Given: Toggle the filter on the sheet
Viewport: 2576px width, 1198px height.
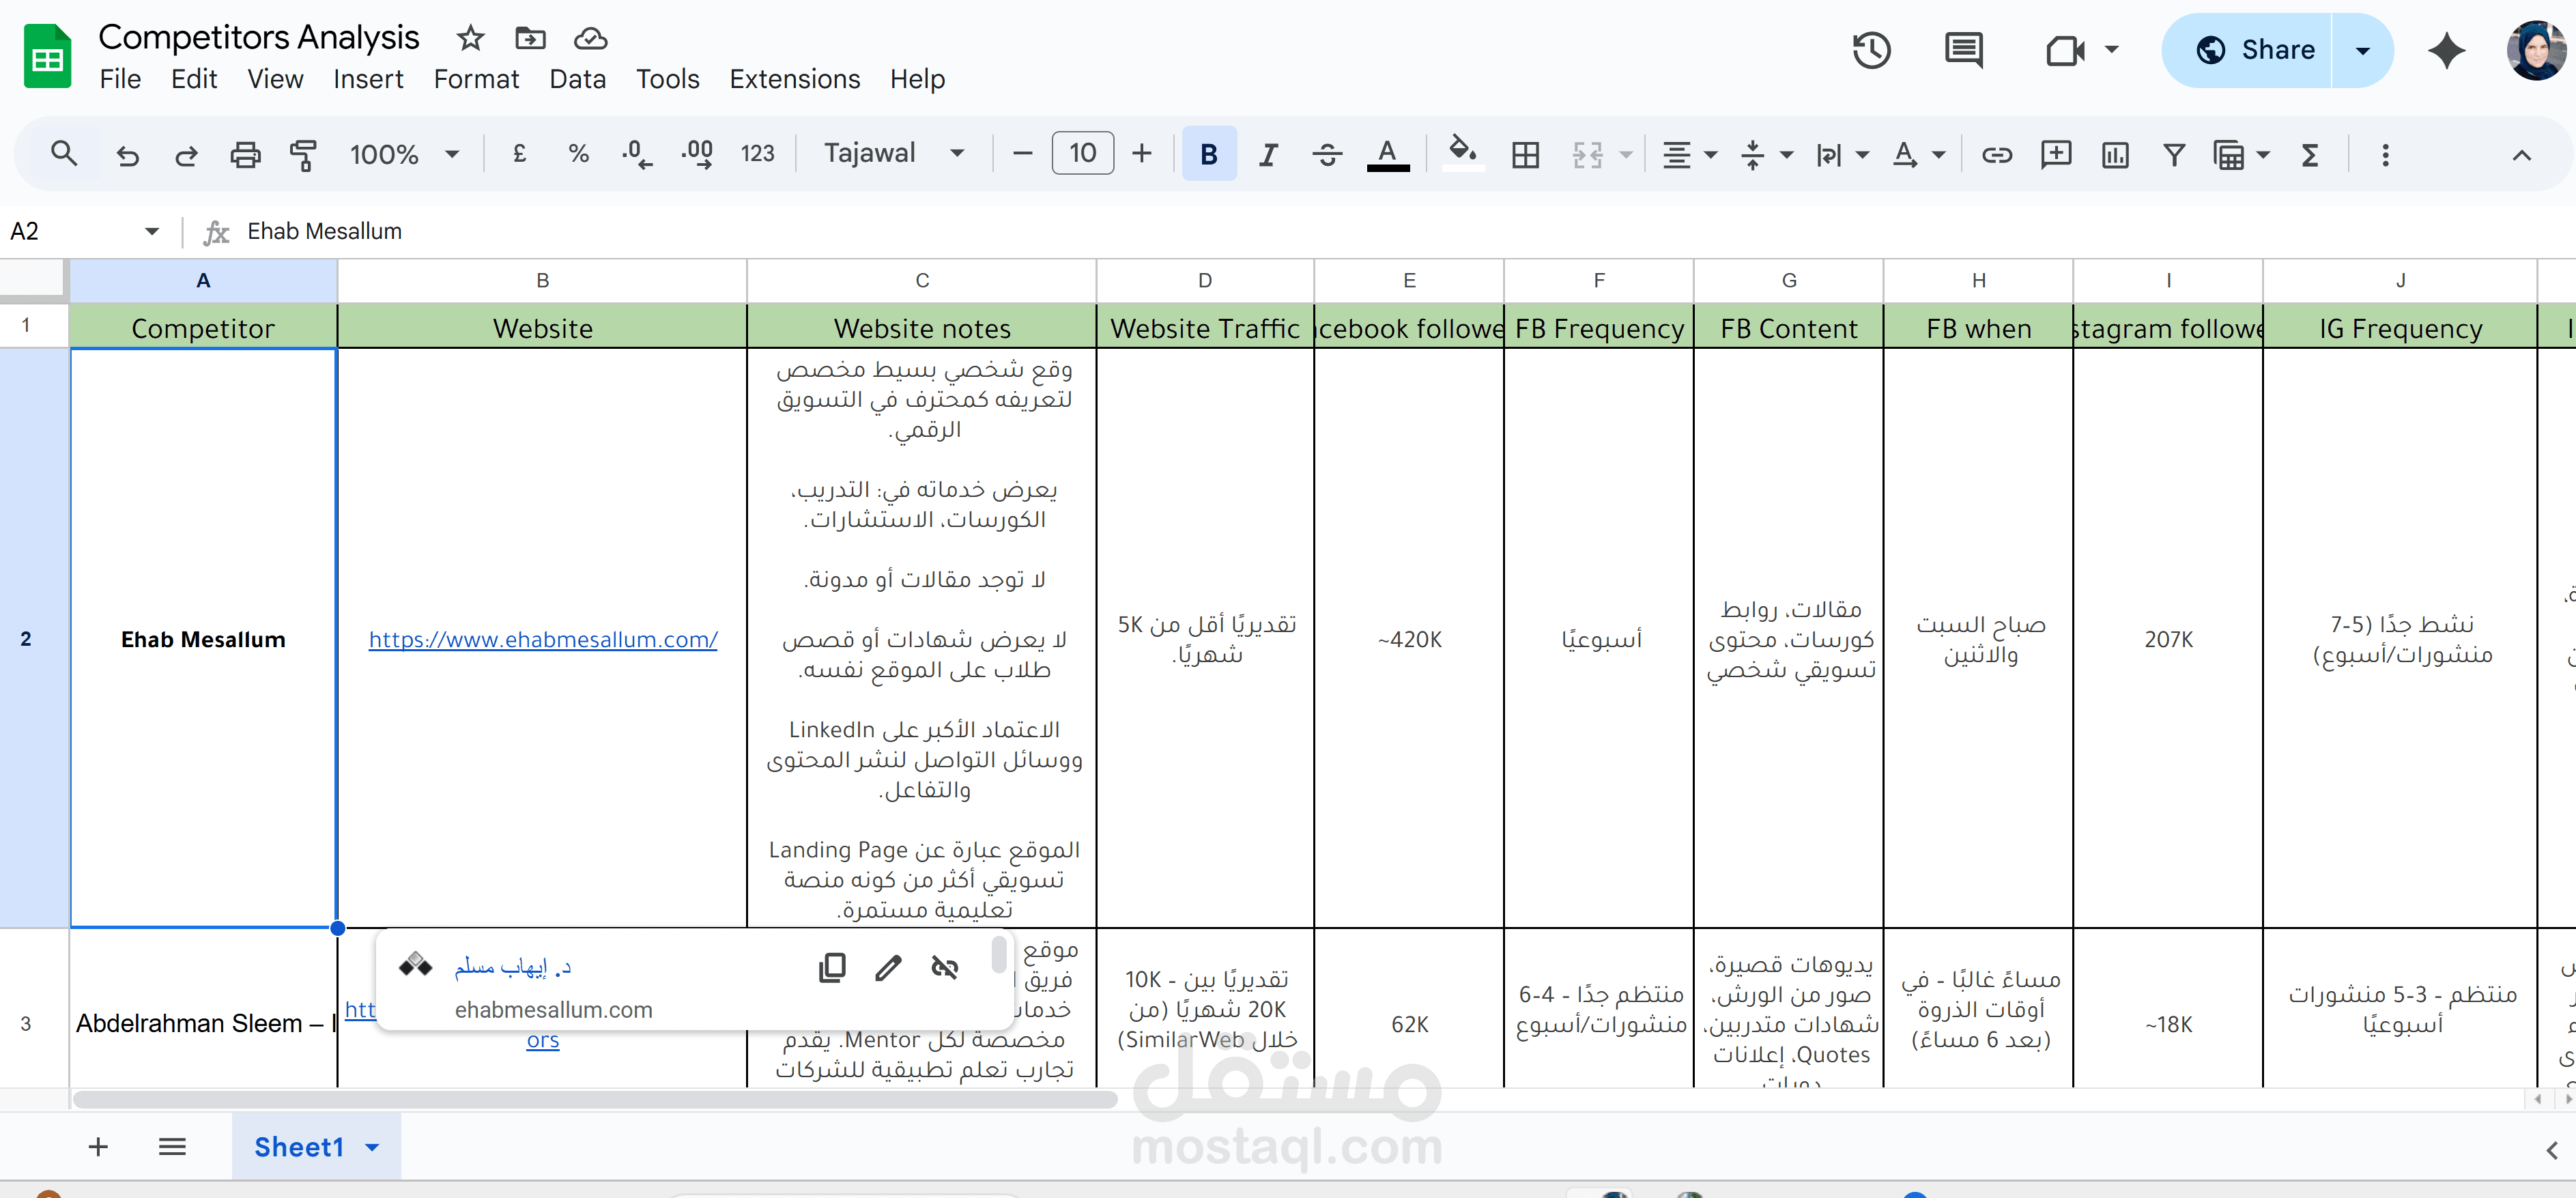Looking at the screenshot, I should pos(2173,155).
